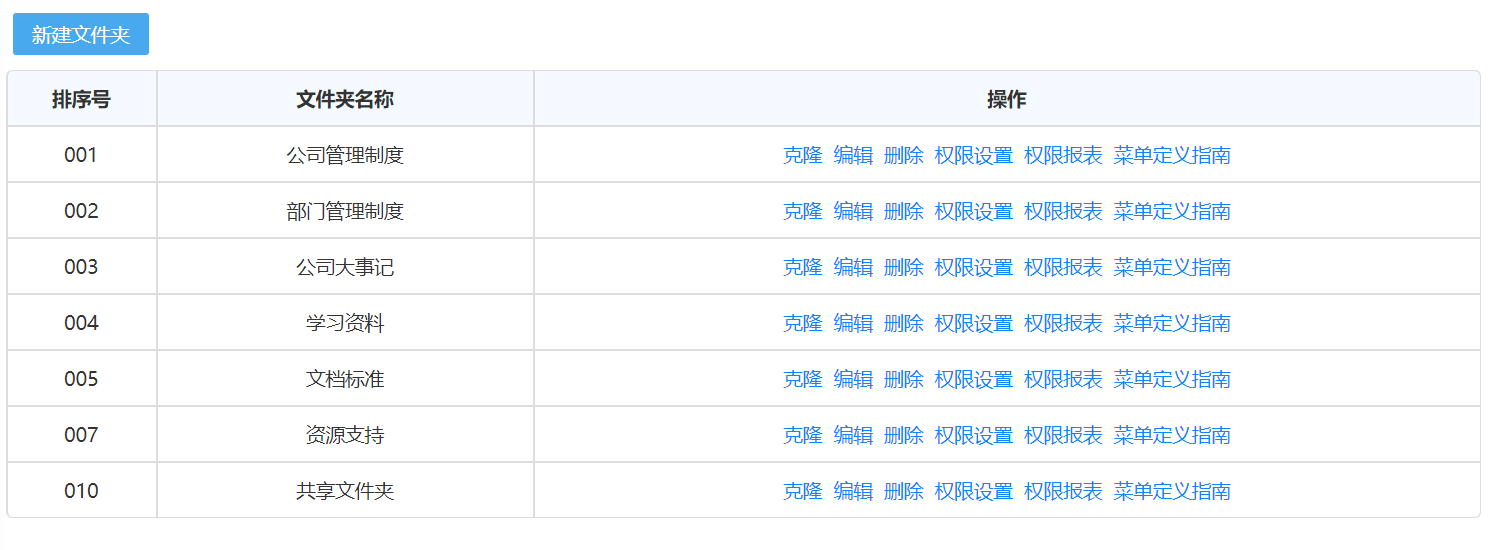Select the 公司大事记 folder name cell
Image resolution: width=1494 pixels, height=550 pixels.
coord(345,267)
